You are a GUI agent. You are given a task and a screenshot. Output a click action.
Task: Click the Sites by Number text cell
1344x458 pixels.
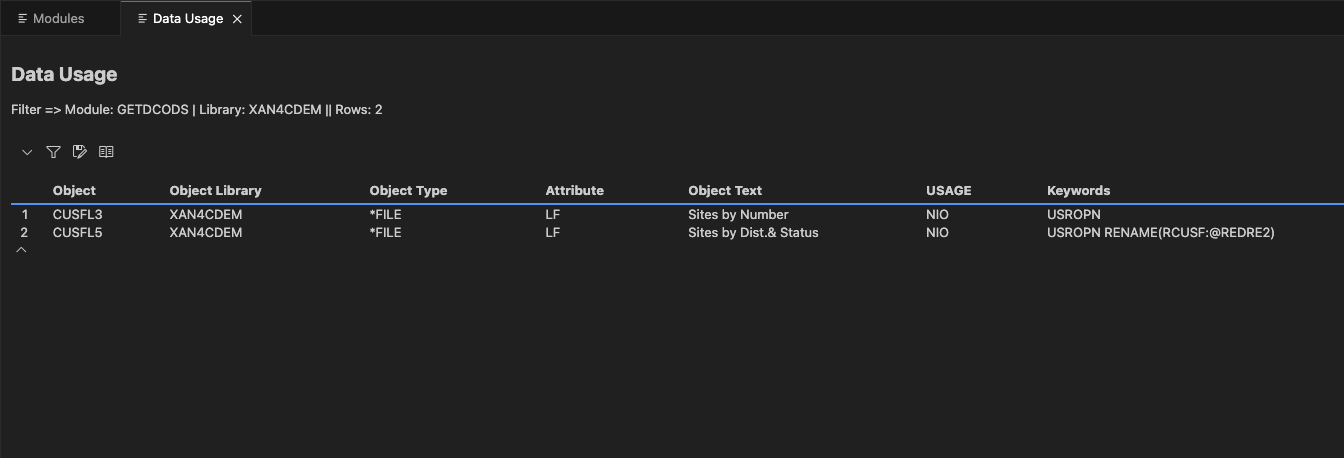point(738,214)
